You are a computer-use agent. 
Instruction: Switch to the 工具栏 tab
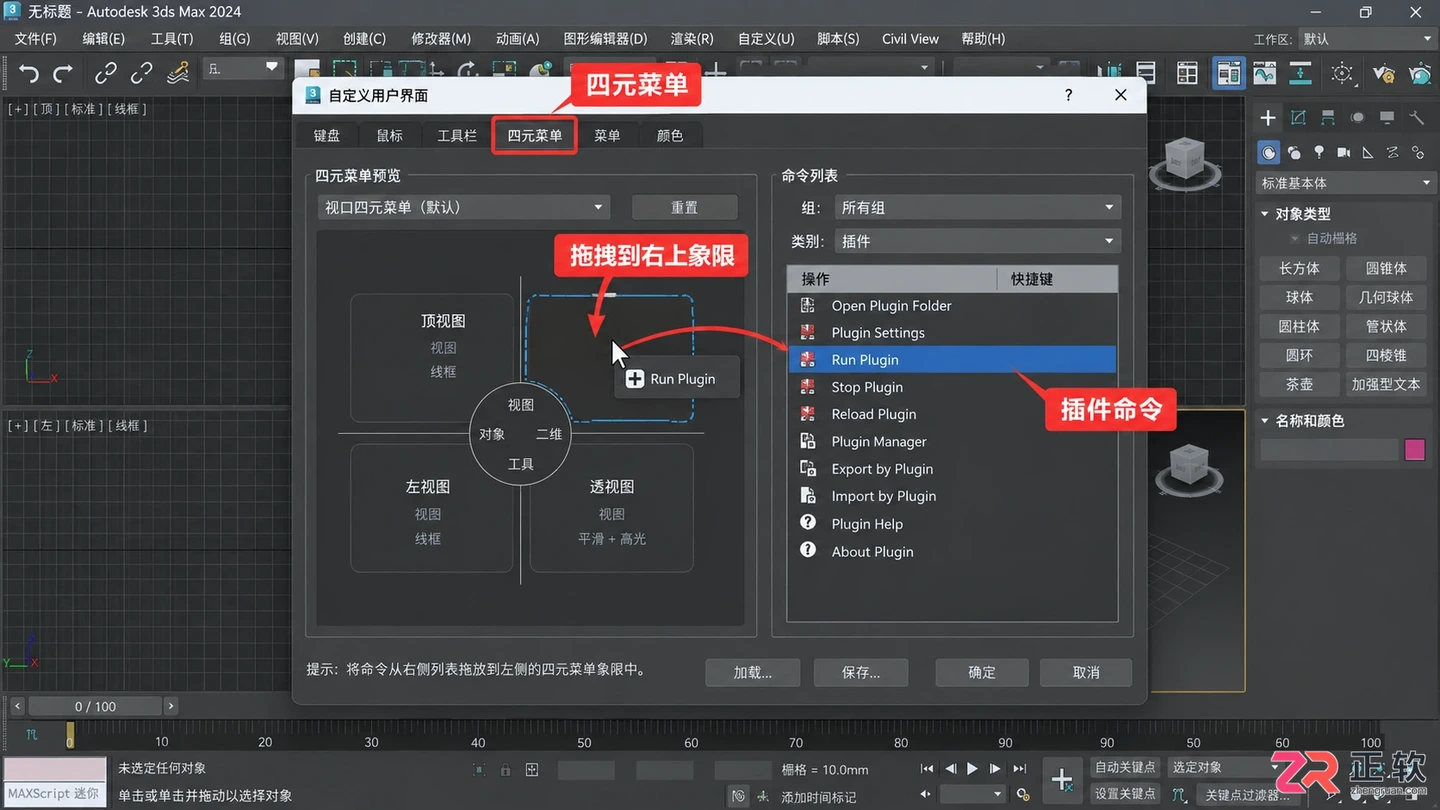[457, 135]
